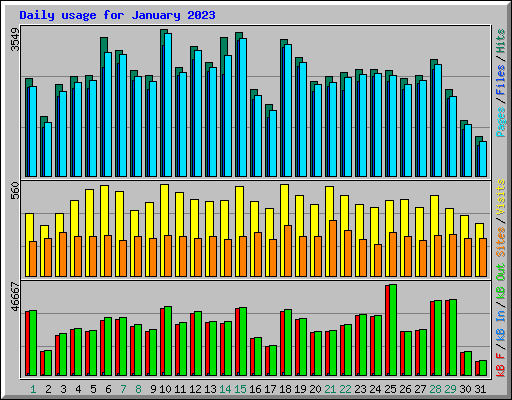The image size is (512, 400).
Task: Select day label 30 on the axis
Action: tap(465, 389)
